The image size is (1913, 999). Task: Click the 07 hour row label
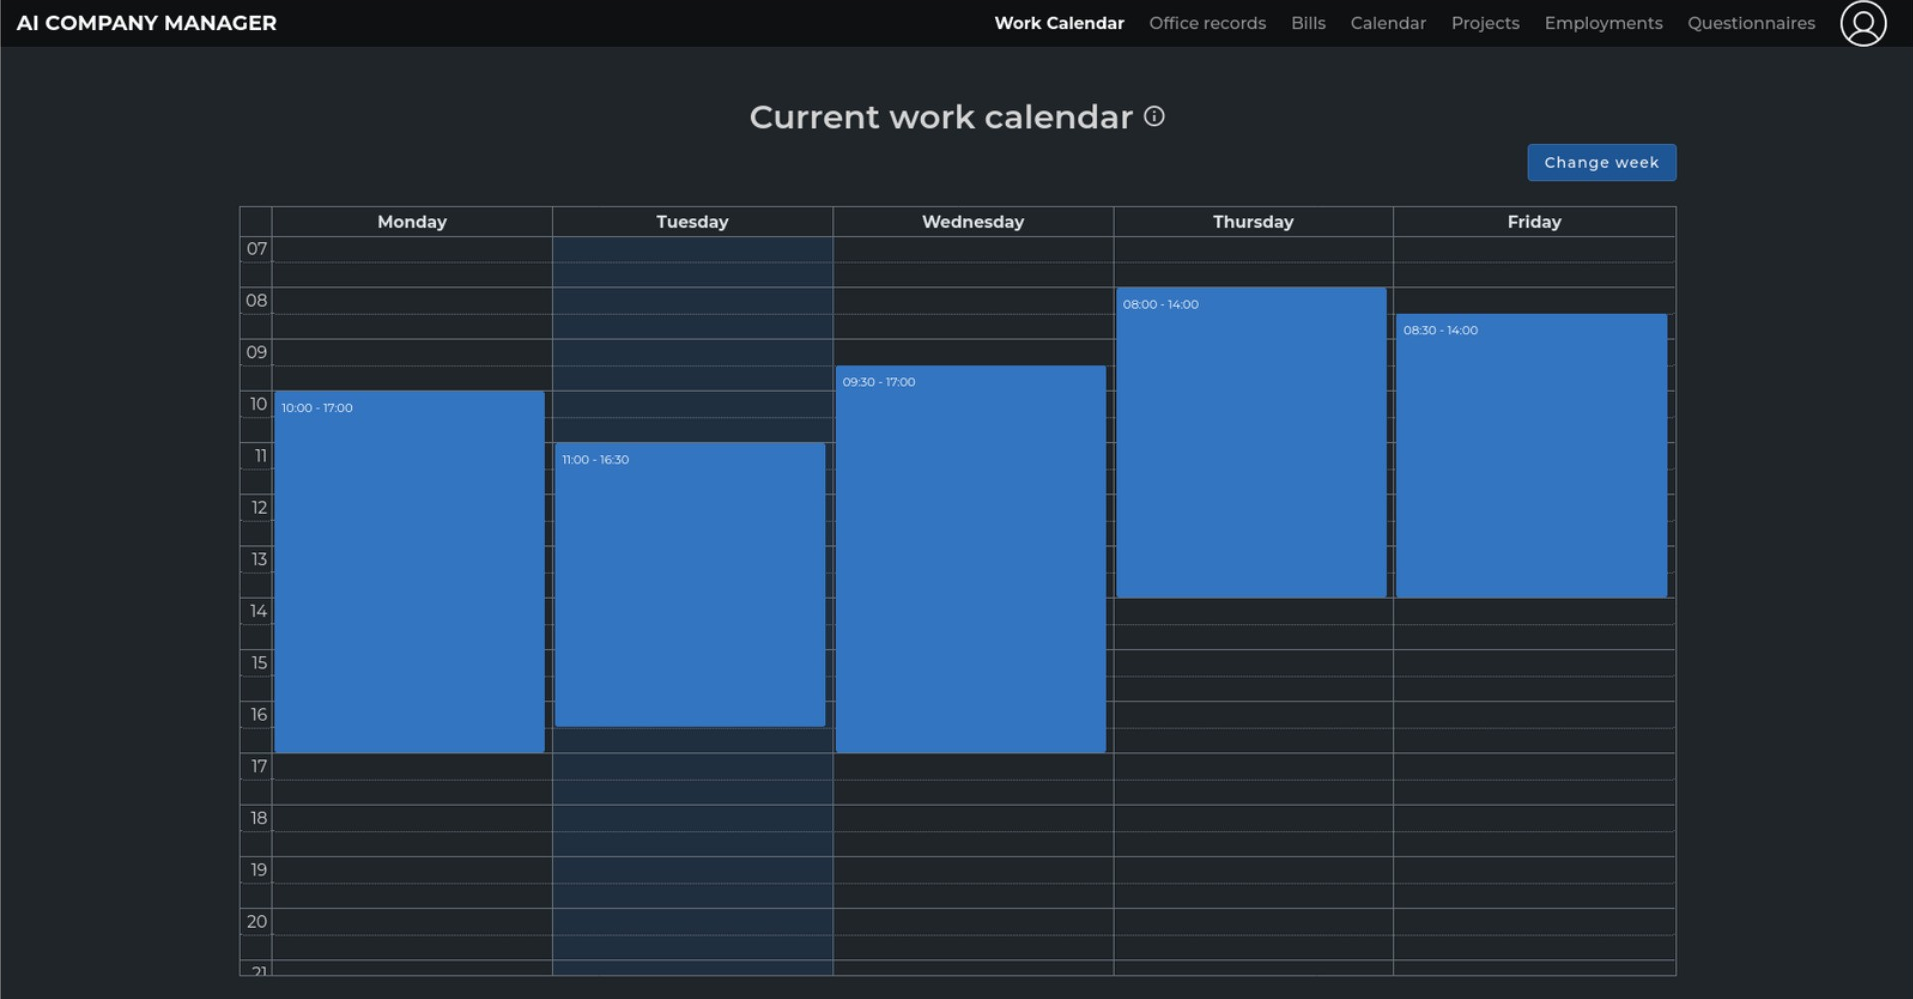(x=256, y=249)
